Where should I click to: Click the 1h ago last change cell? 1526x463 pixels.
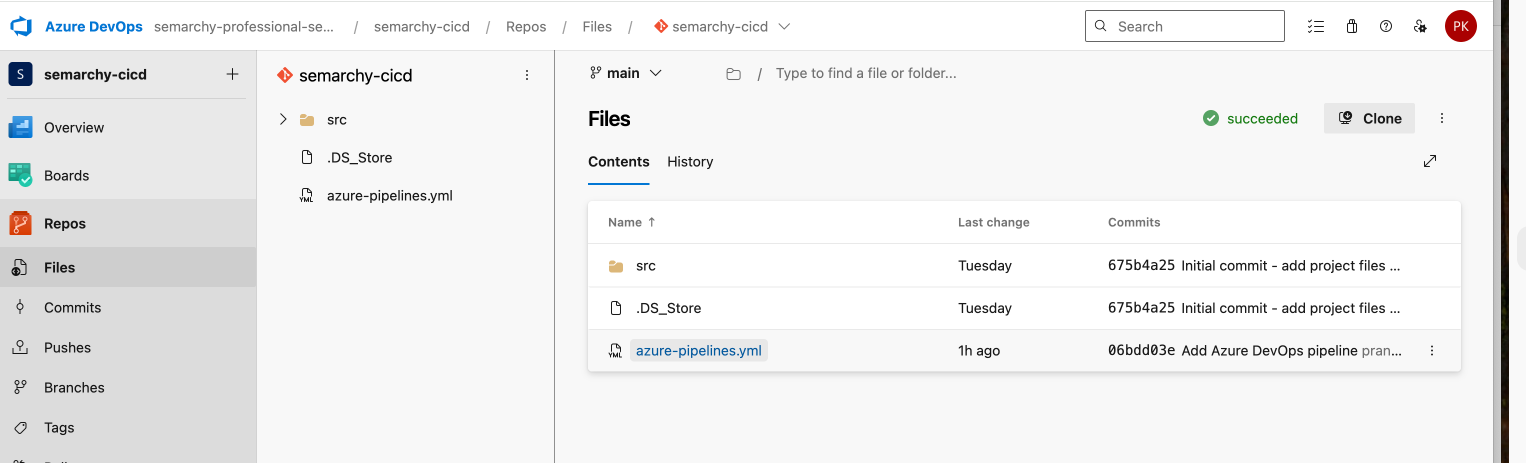tap(979, 351)
